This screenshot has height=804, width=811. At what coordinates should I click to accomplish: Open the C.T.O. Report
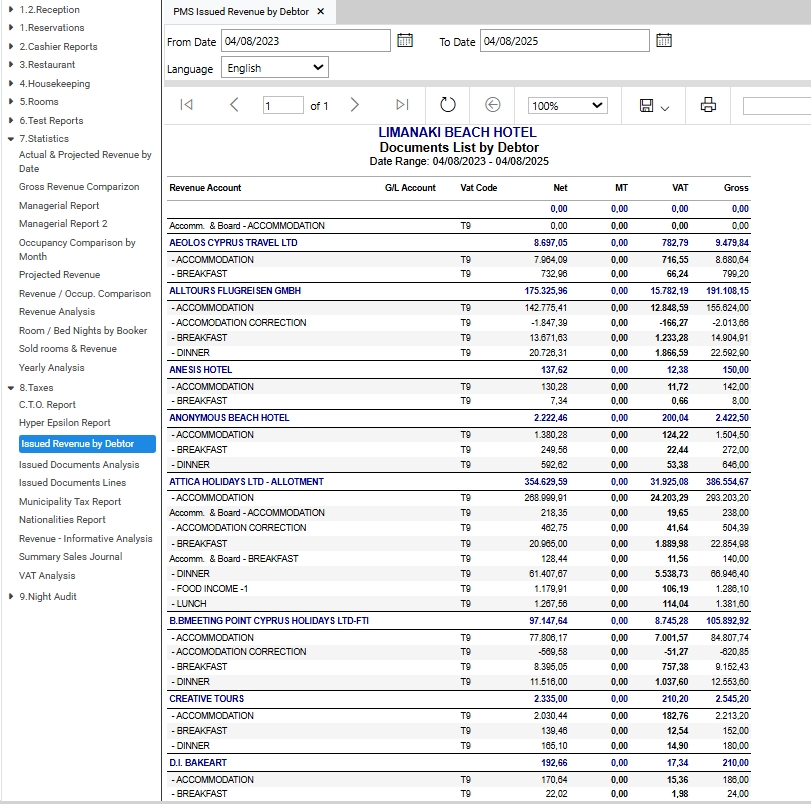click(47, 405)
